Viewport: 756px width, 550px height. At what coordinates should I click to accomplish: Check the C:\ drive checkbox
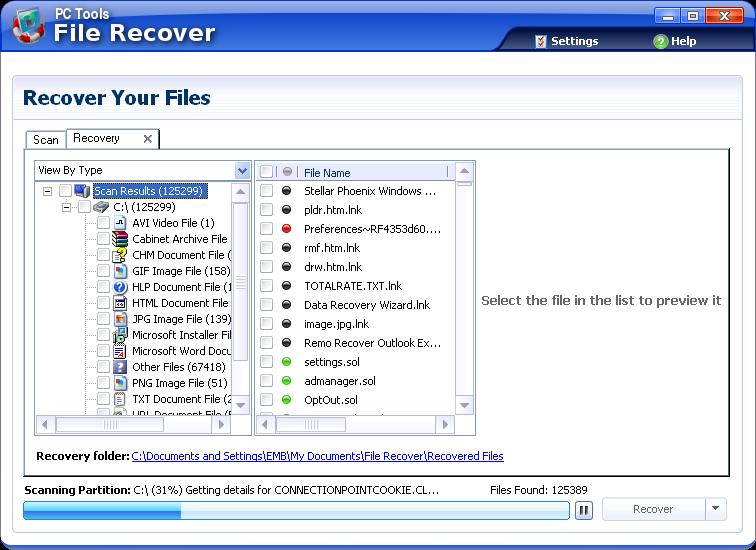(84, 207)
